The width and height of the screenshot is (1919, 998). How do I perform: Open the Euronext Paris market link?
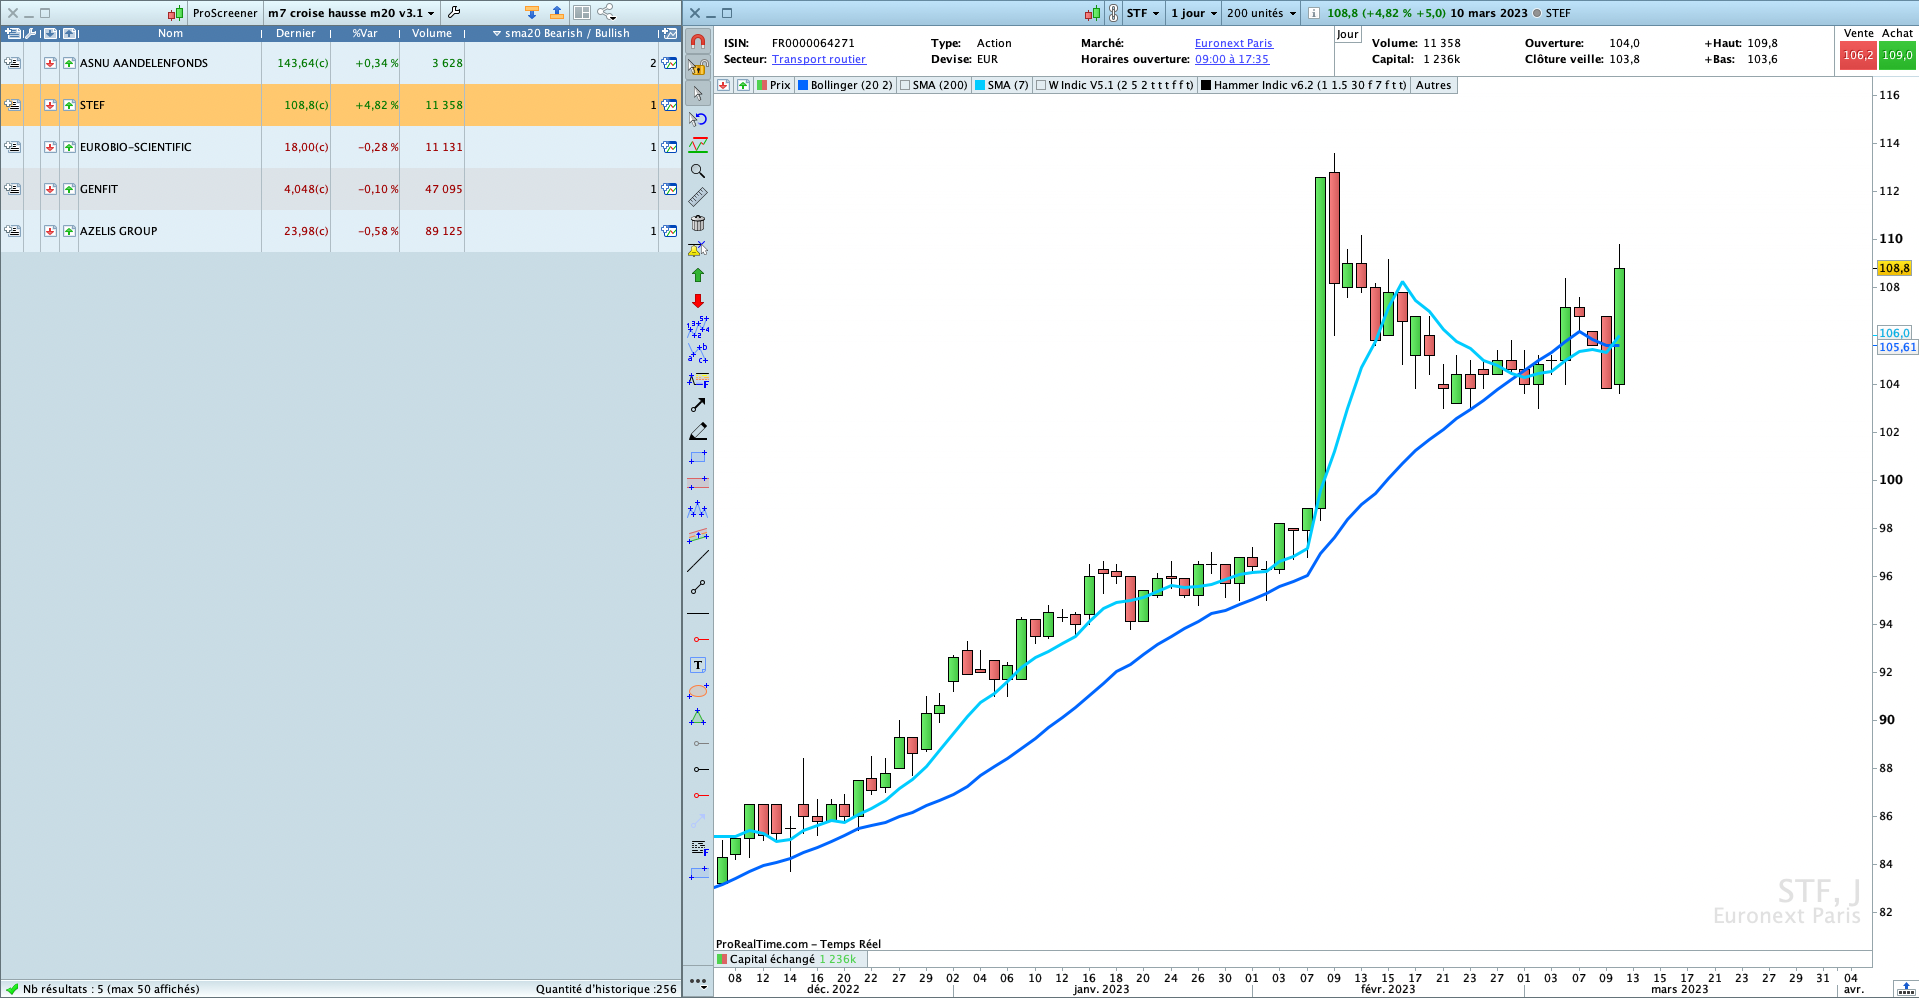point(1234,43)
